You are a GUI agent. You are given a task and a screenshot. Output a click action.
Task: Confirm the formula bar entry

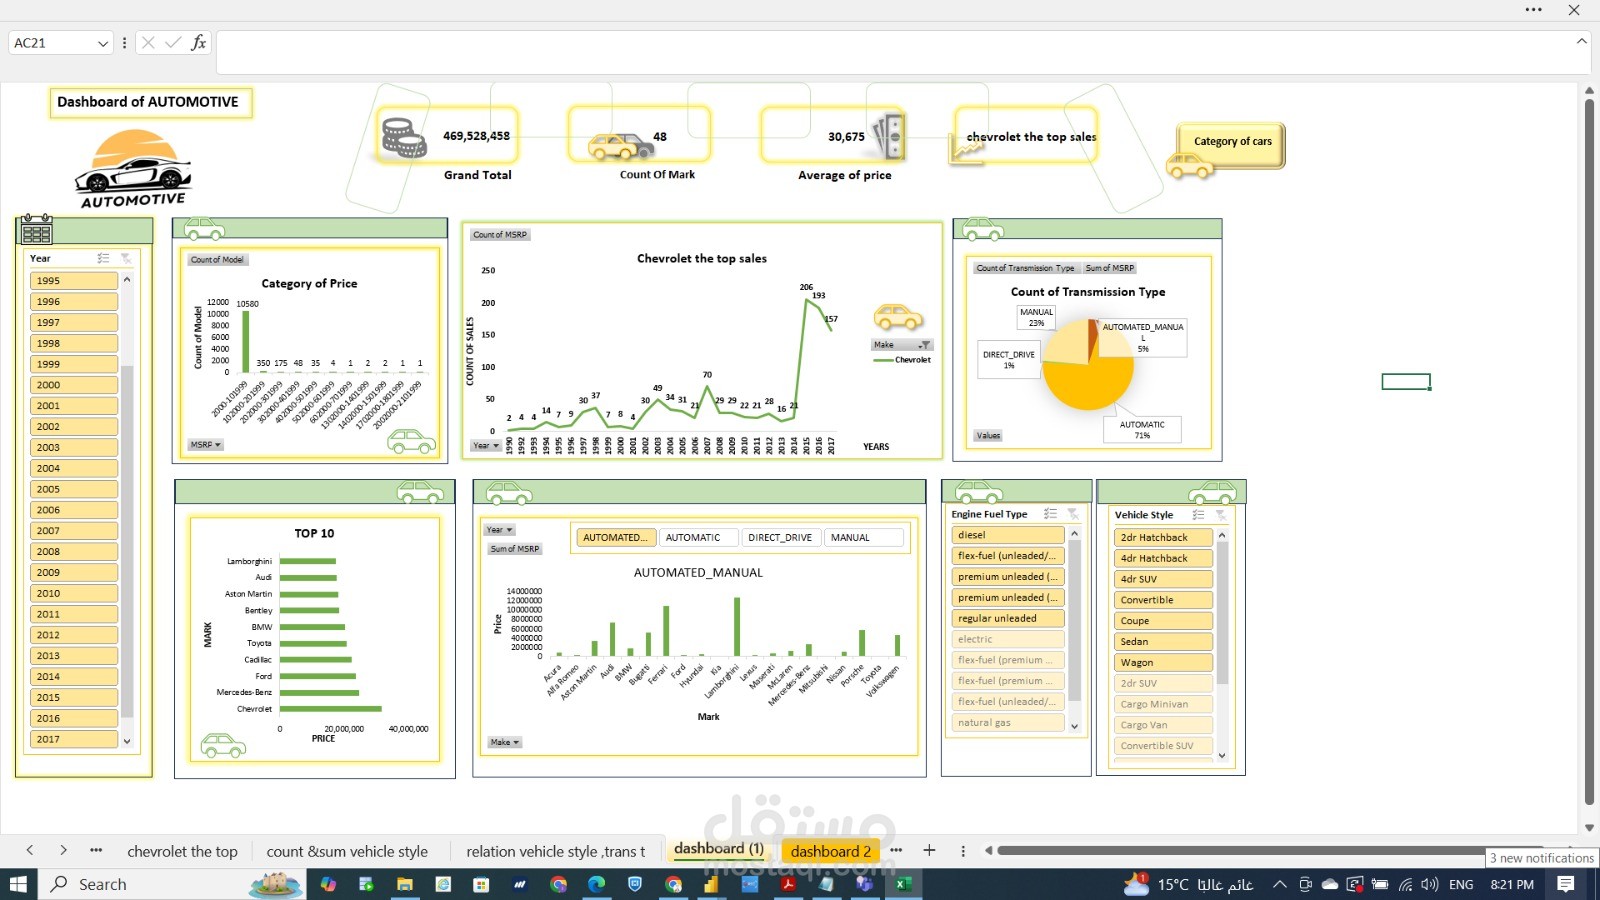click(x=173, y=43)
